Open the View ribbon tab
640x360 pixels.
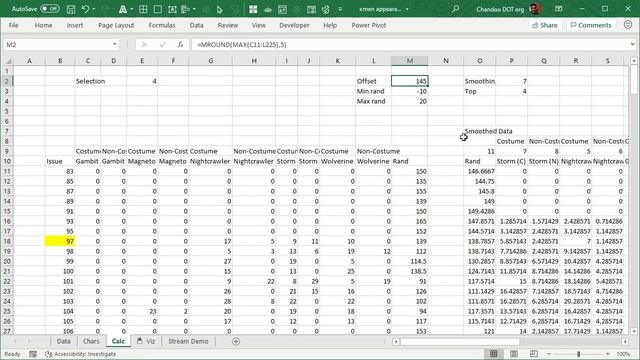258,25
